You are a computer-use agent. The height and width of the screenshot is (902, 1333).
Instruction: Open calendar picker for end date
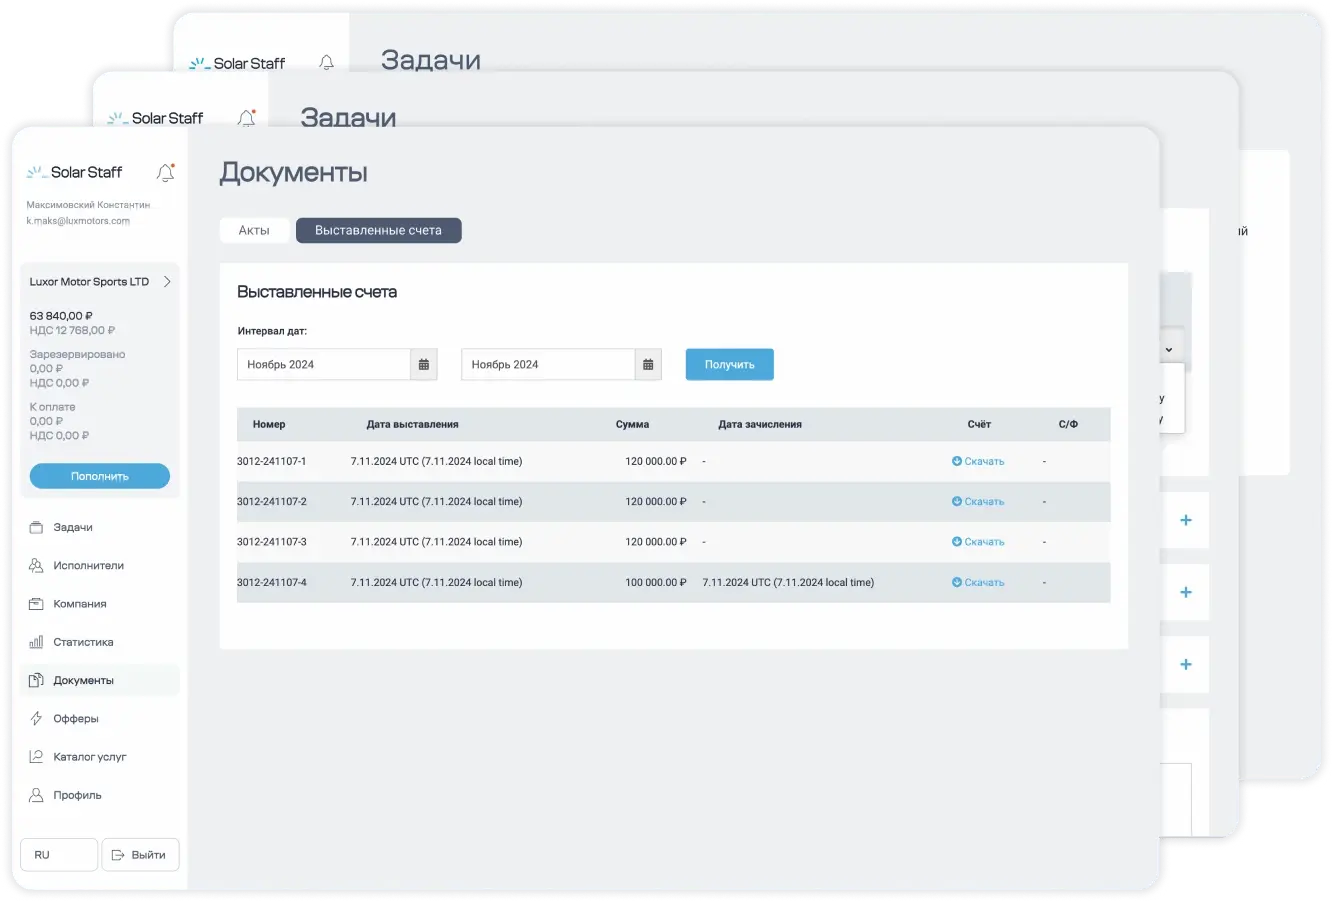point(648,365)
